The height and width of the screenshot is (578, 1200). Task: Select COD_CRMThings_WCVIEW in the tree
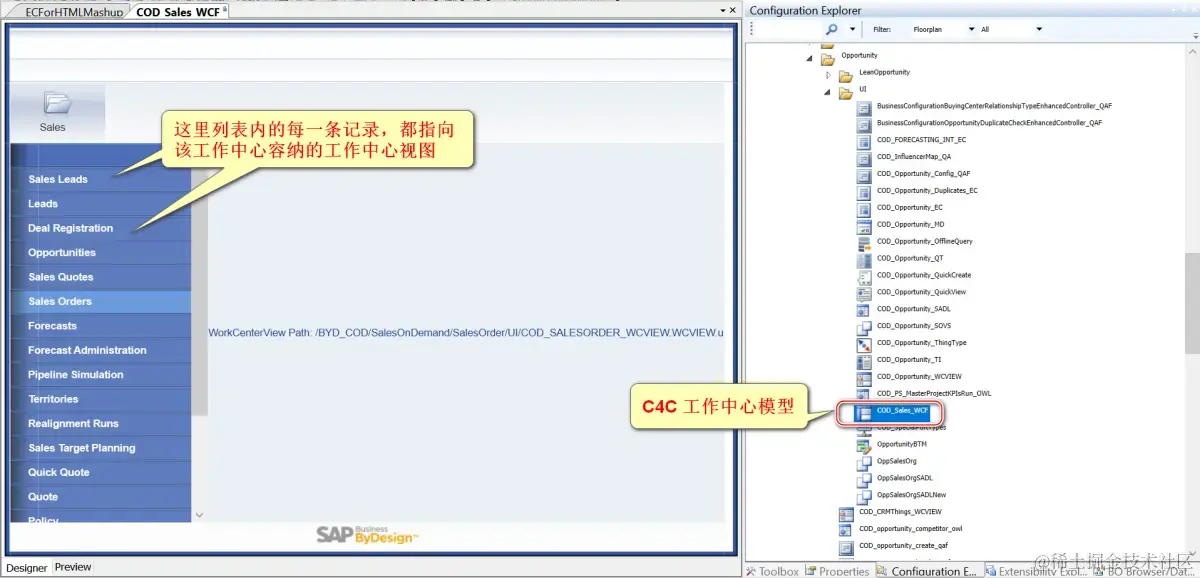click(x=900, y=512)
